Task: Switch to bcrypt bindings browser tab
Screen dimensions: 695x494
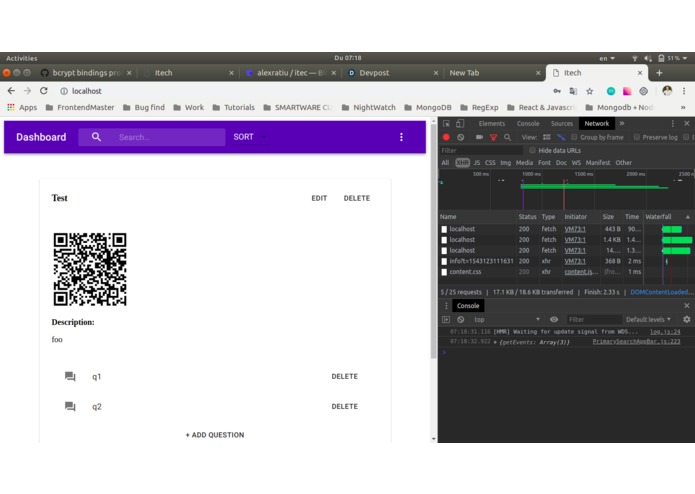Action: click(86, 73)
